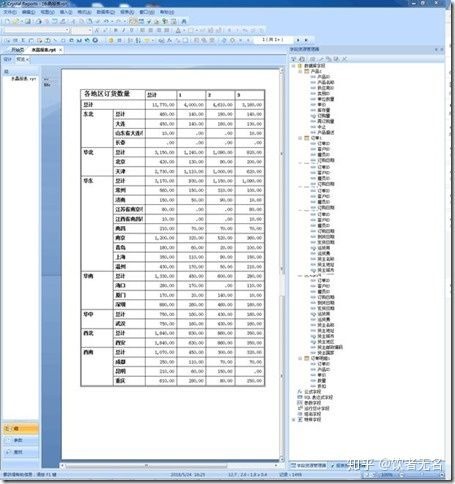Viewport: 455px width, 484px height.
Task: Click the preview horizontal scrollbar
Action: point(170,465)
